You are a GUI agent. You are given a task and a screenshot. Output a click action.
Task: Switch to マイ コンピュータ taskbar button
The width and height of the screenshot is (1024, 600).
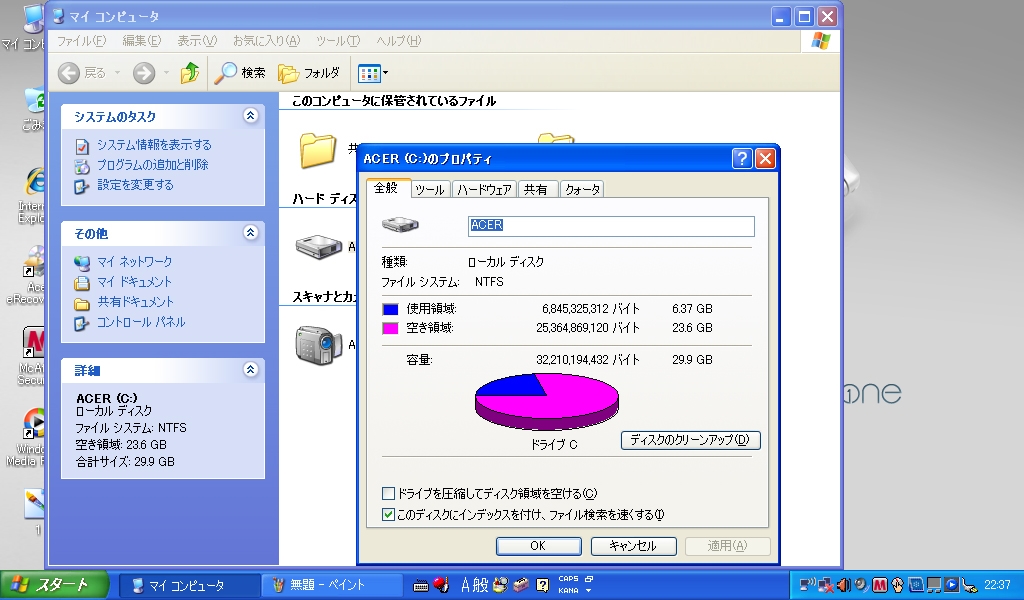pyautogui.click(x=188, y=585)
